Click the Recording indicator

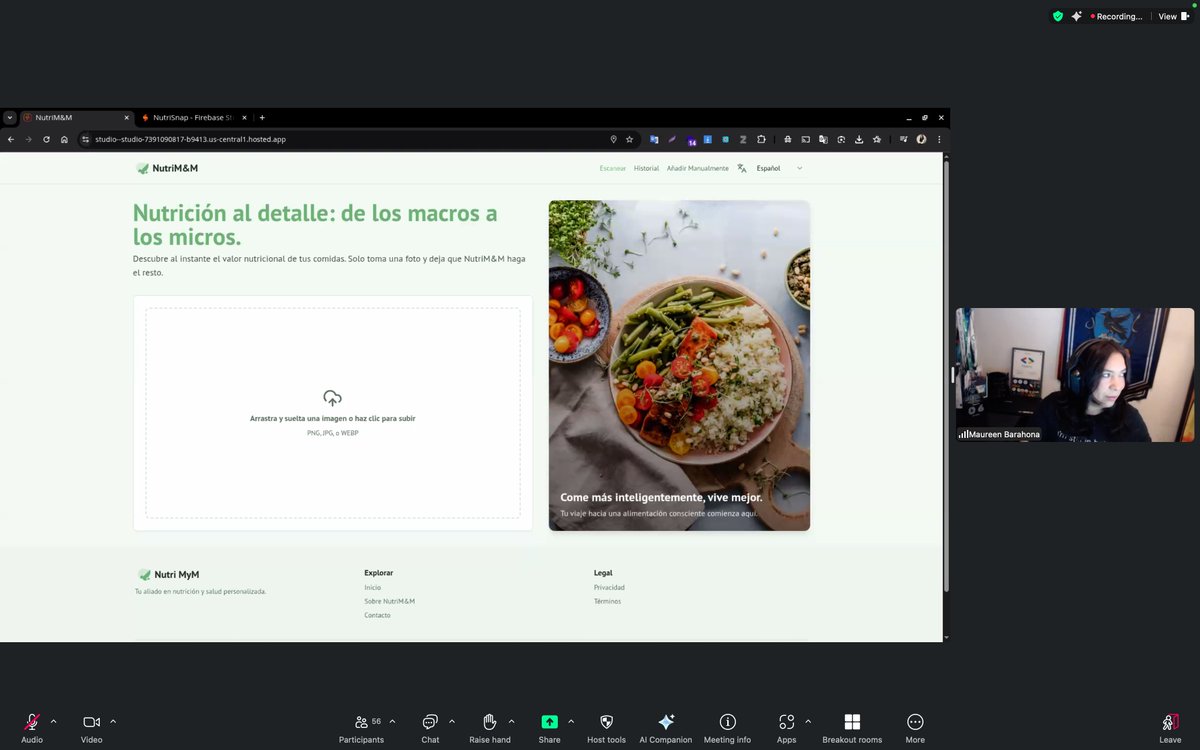1117,16
